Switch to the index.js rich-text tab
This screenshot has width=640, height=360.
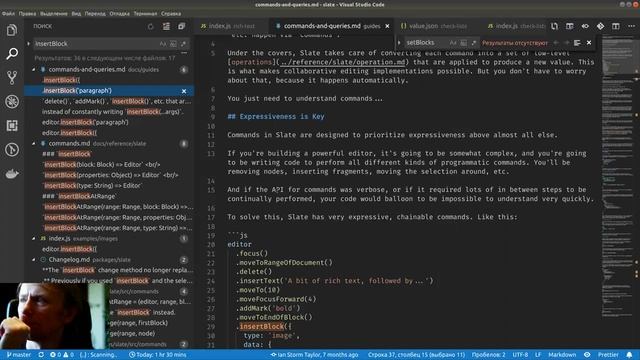click(232, 26)
